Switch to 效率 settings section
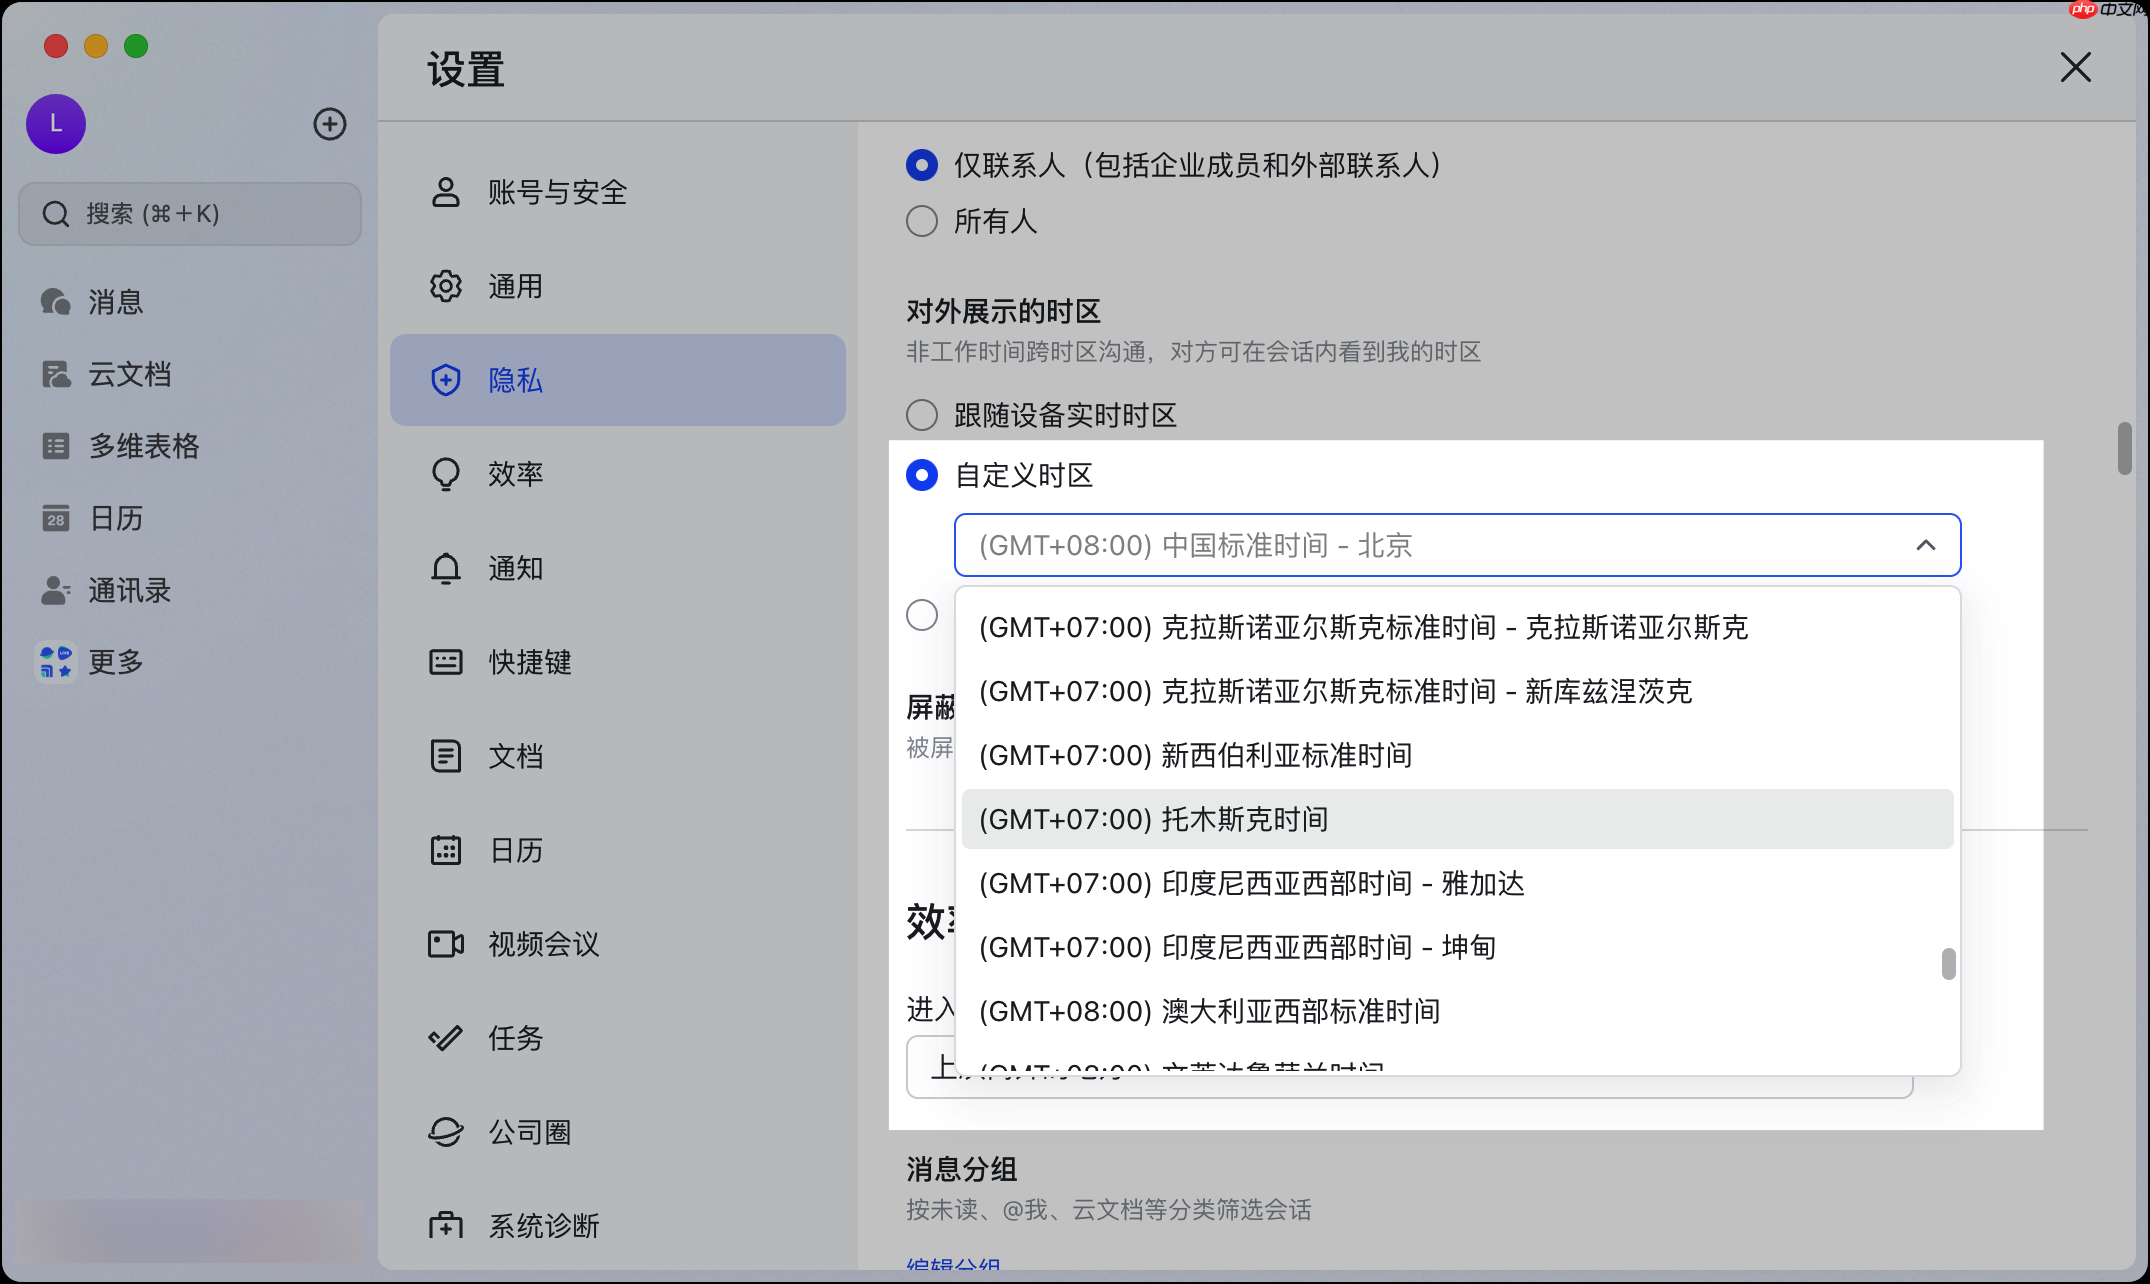The height and width of the screenshot is (1284, 2150). point(618,474)
